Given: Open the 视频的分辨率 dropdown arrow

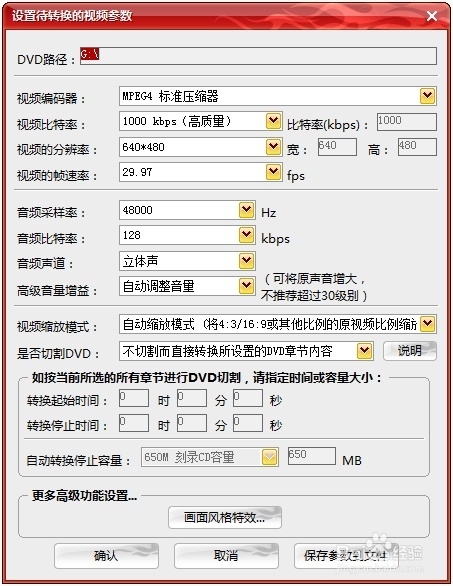Looking at the screenshot, I should pyautogui.click(x=274, y=146).
